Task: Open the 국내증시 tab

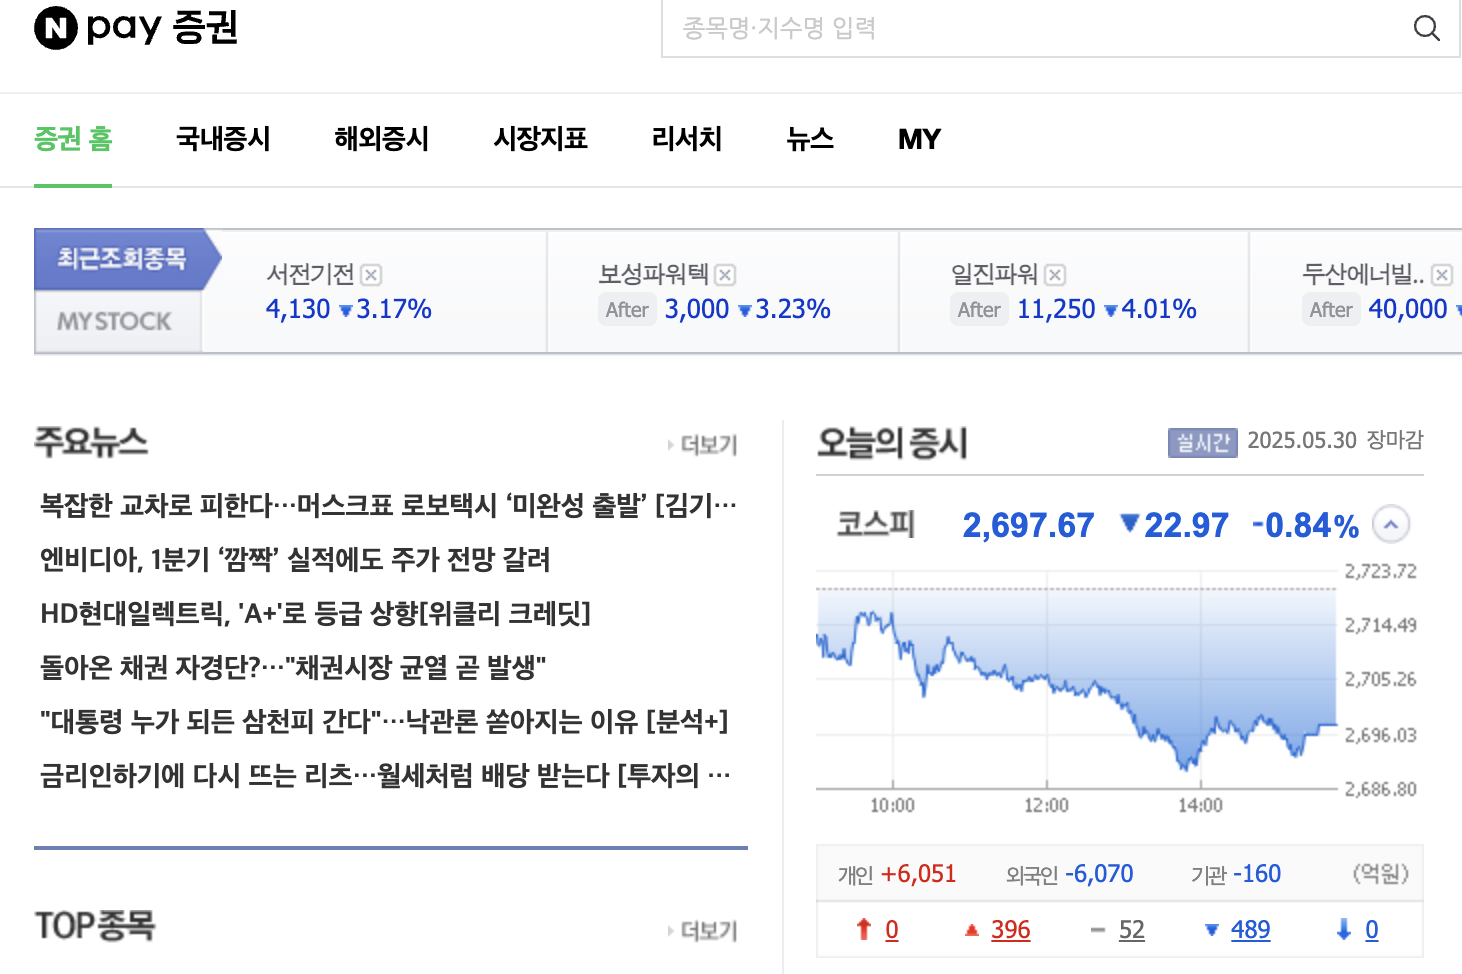Action: pyautogui.click(x=222, y=139)
